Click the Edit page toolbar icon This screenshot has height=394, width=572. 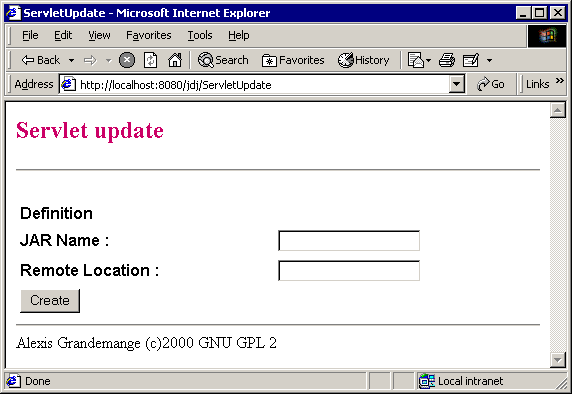[471, 60]
